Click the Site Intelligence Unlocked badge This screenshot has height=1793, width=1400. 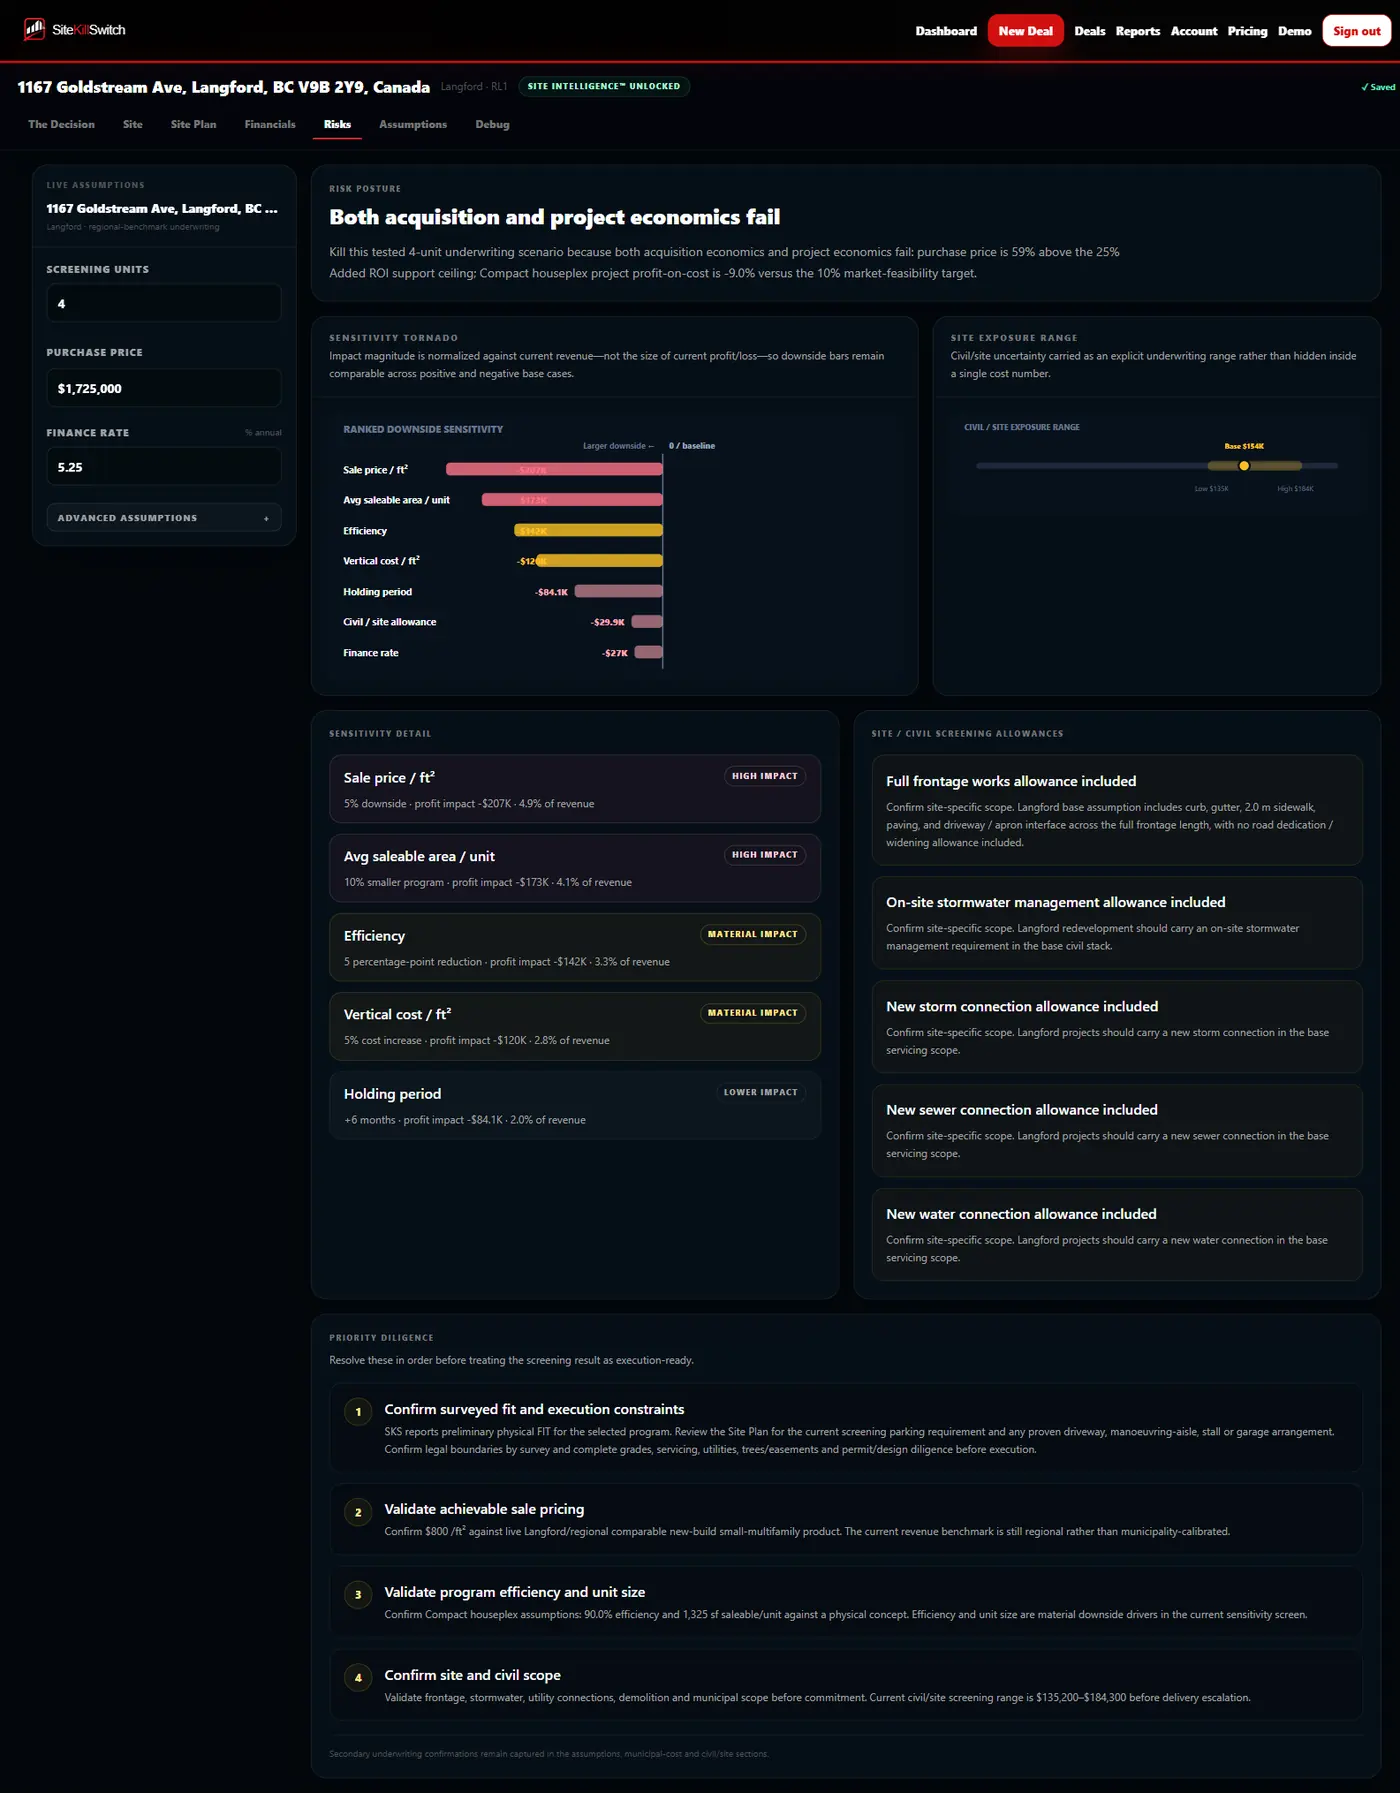[604, 86]
